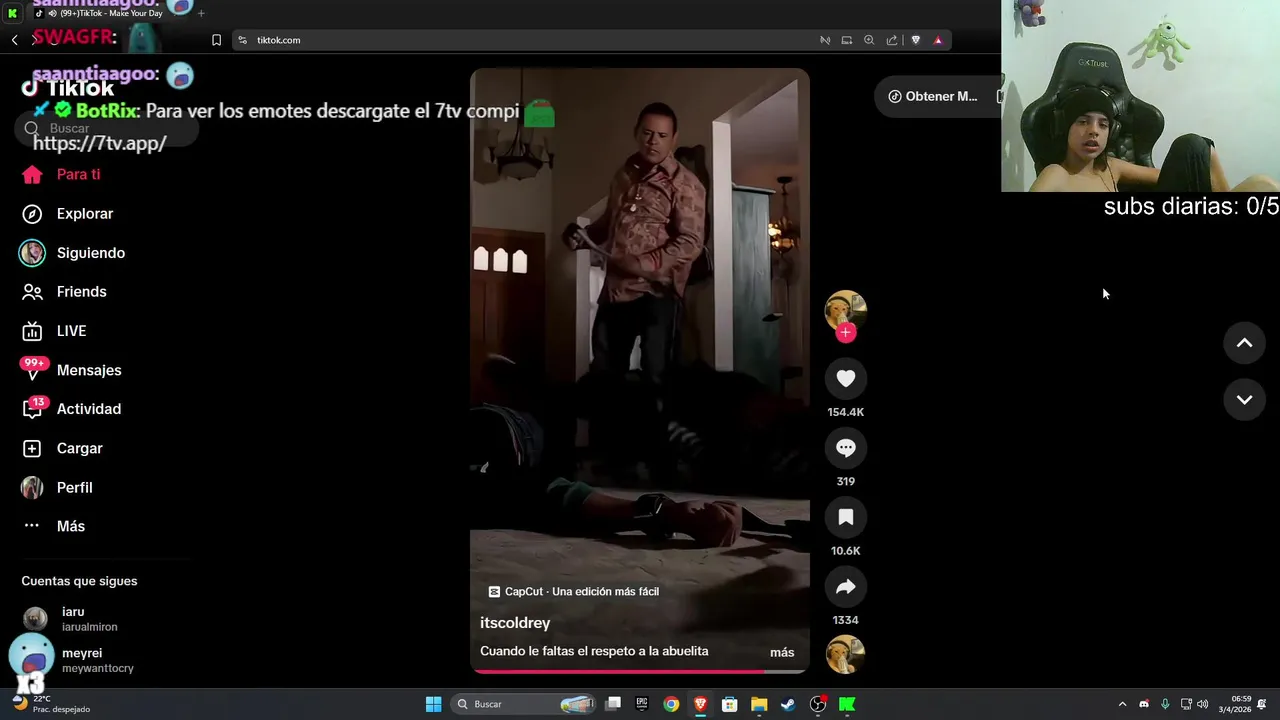Expand caption with más link
Viewport: 1280px width, 720px height.
[782, 652]
